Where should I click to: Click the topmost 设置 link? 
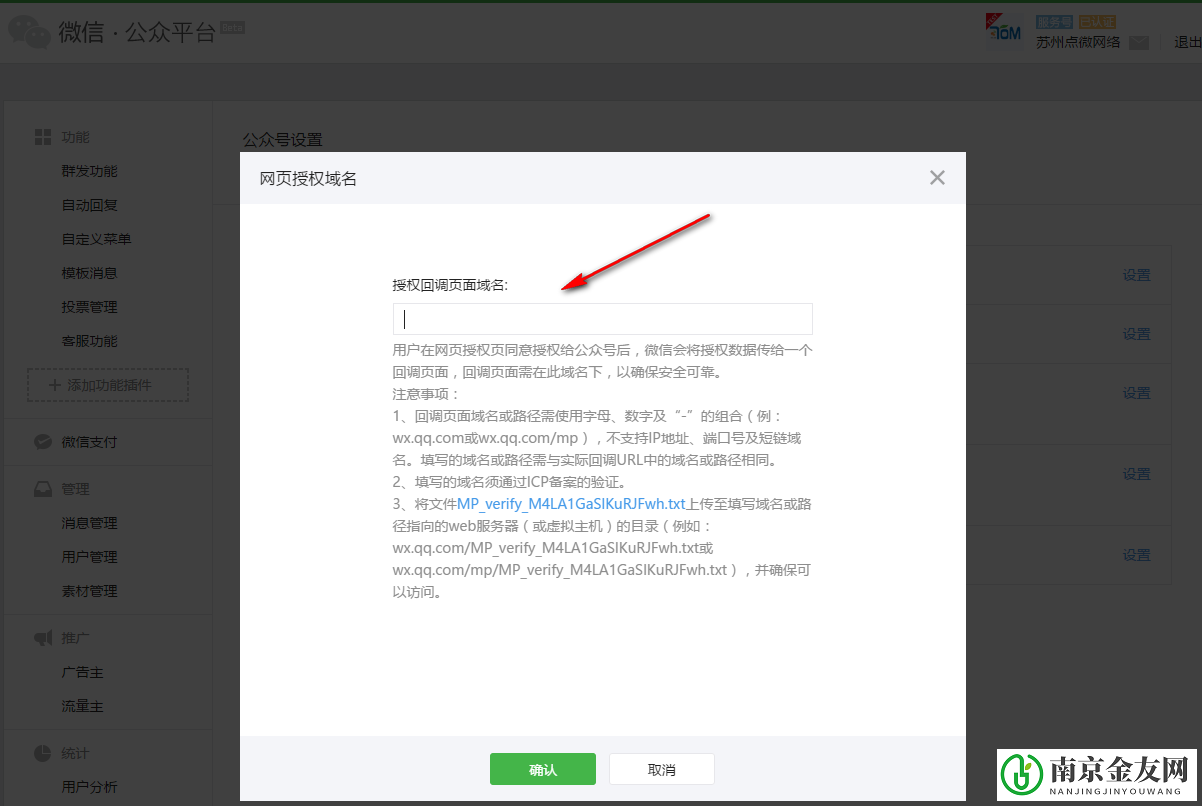(x=1136, y=273)
